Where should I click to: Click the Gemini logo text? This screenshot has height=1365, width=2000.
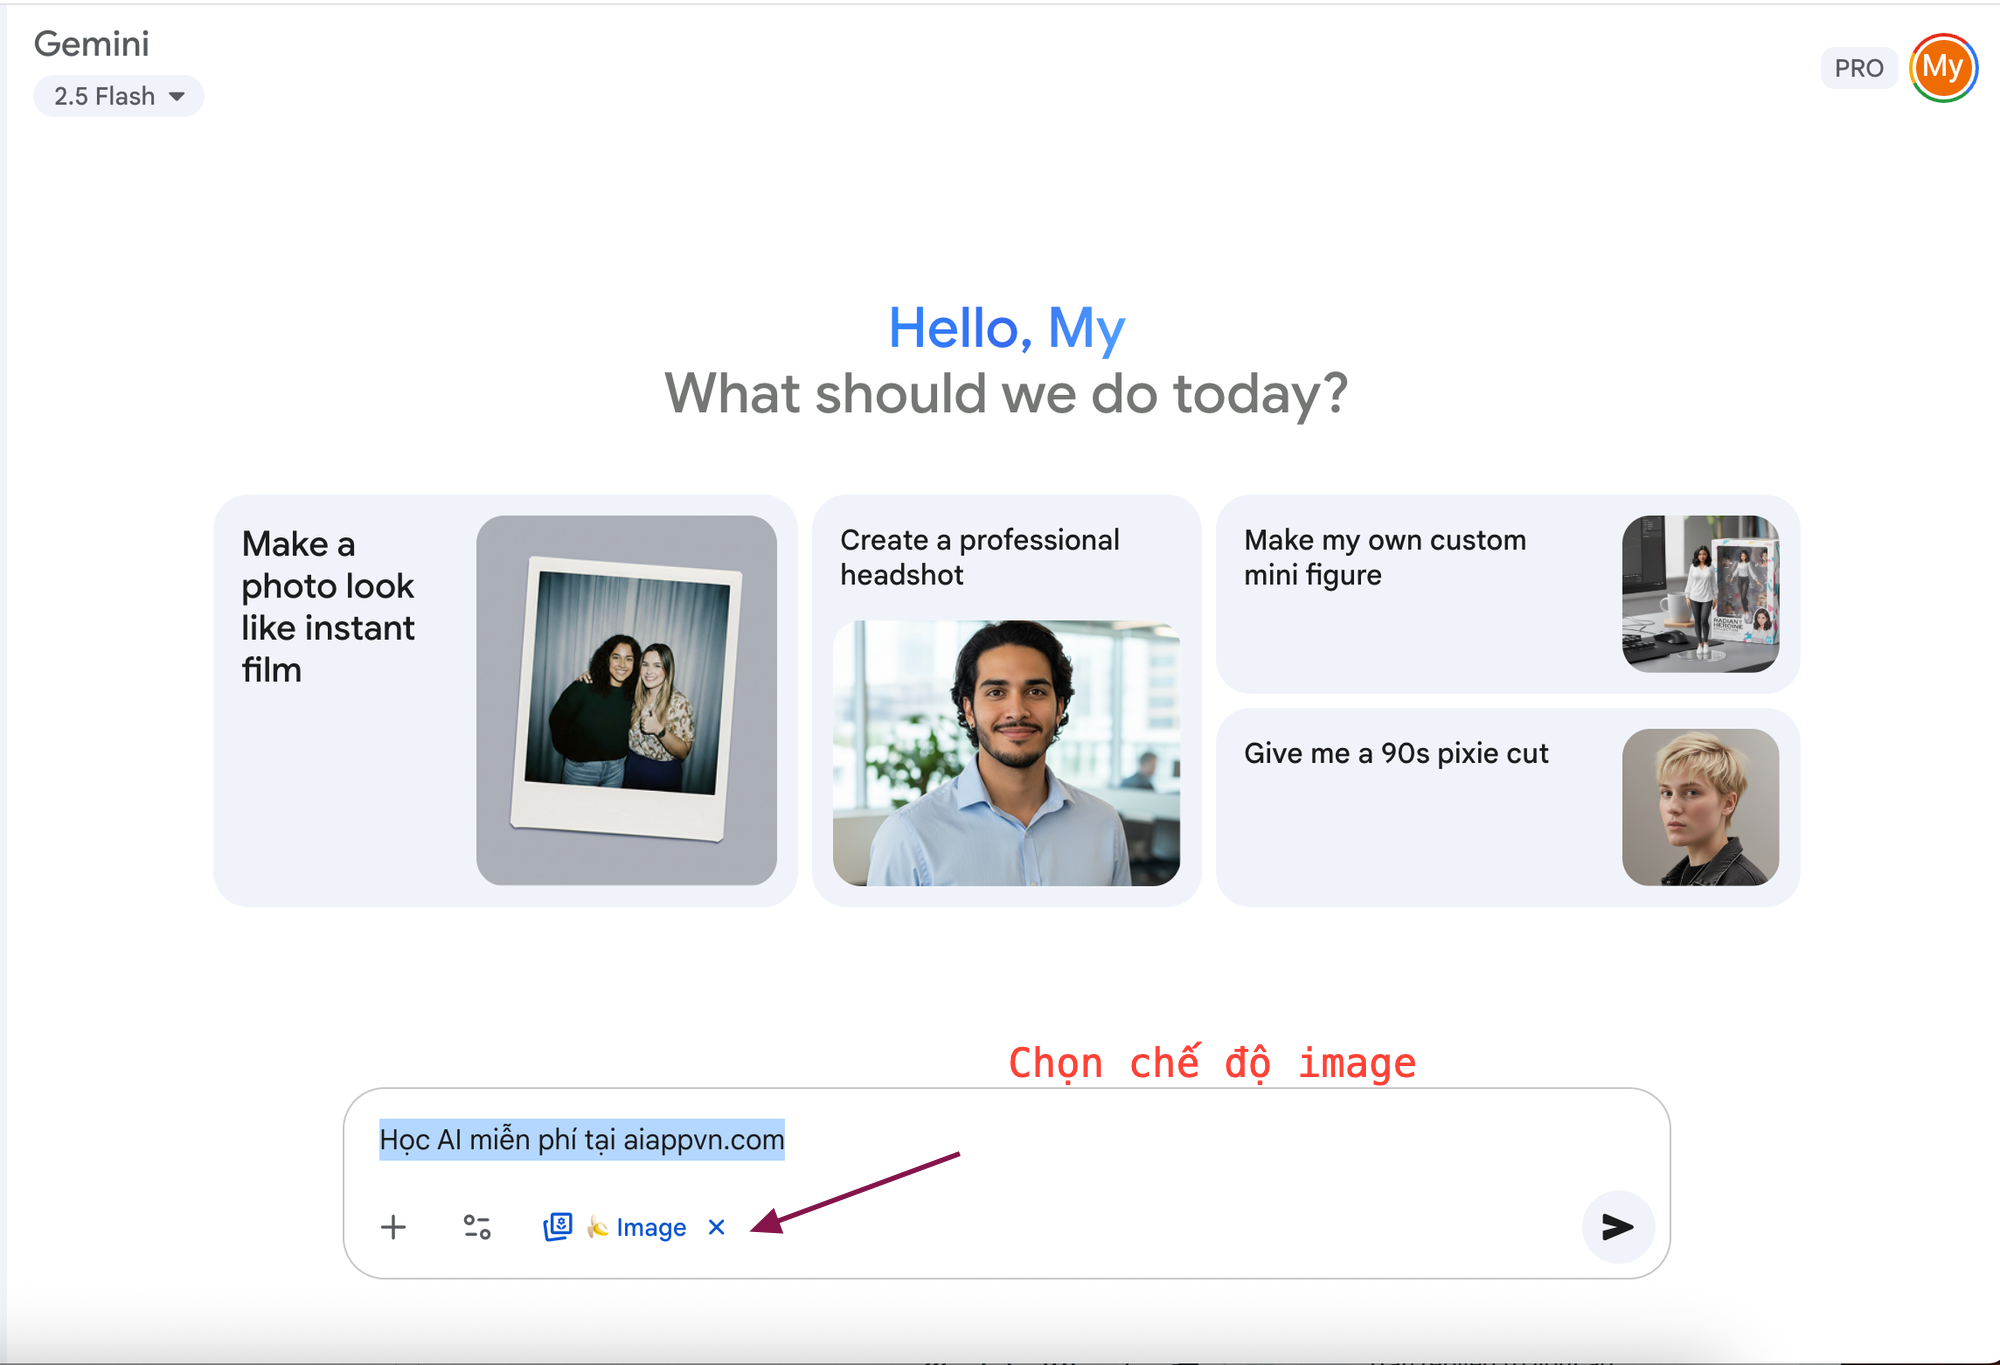click(x=91, y=44)
